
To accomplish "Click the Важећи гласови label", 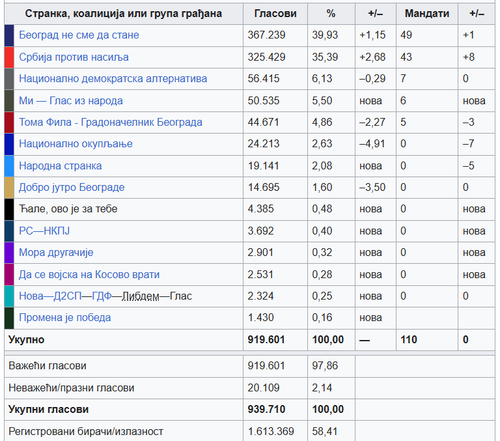I will coord(47,366).
